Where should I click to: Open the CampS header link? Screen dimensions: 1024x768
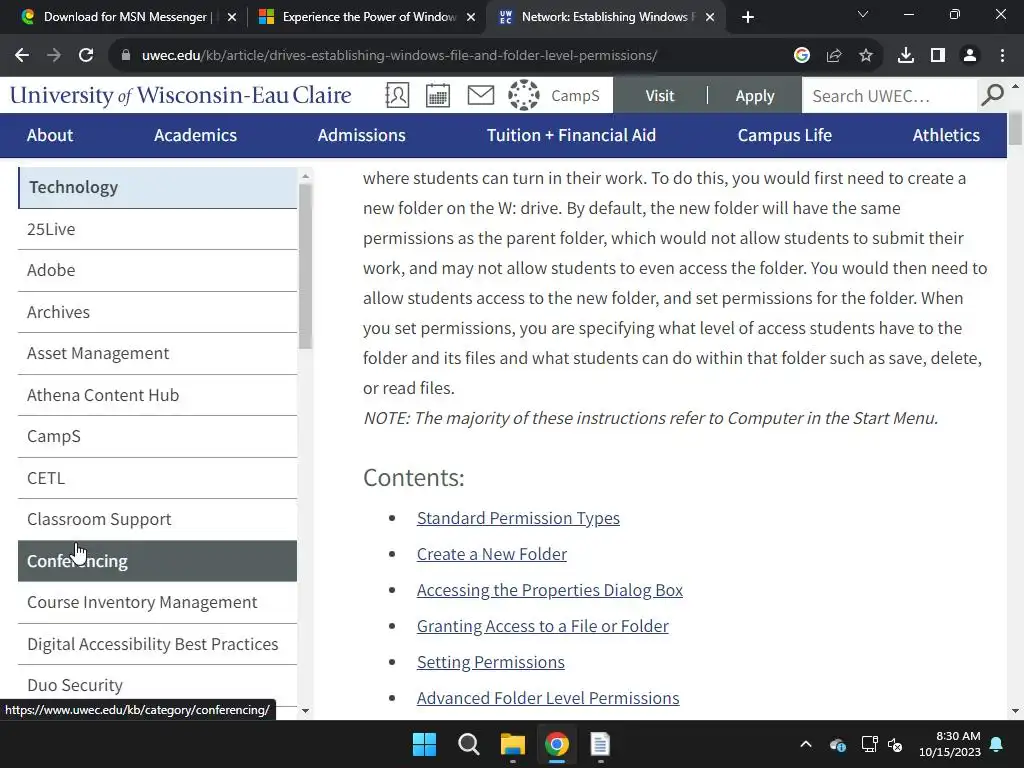point(575,96)
